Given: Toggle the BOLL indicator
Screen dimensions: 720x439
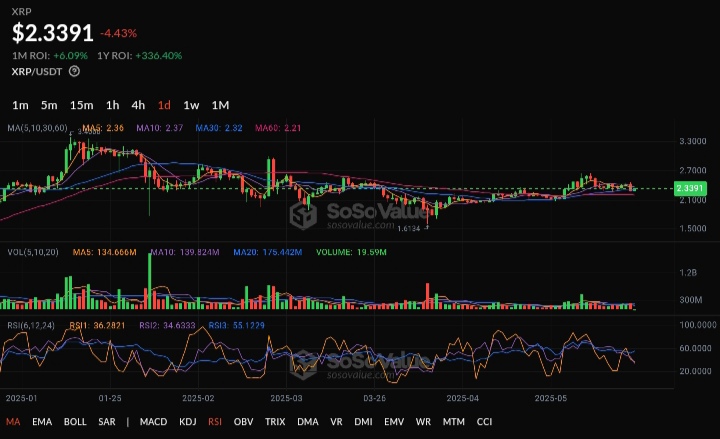Looking at the screenshot, I should tap(75, 422).
